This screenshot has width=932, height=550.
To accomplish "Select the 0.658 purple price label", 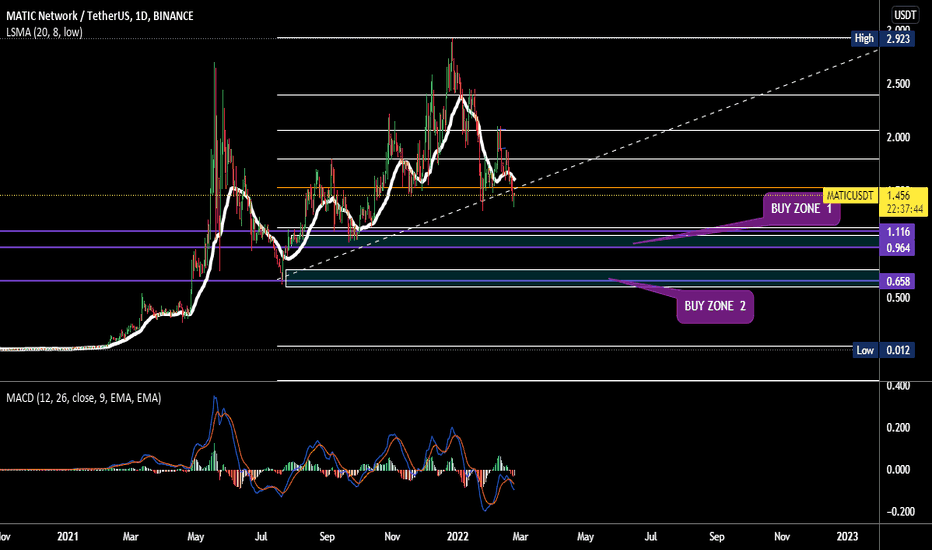I will click(x=898, y=281).
